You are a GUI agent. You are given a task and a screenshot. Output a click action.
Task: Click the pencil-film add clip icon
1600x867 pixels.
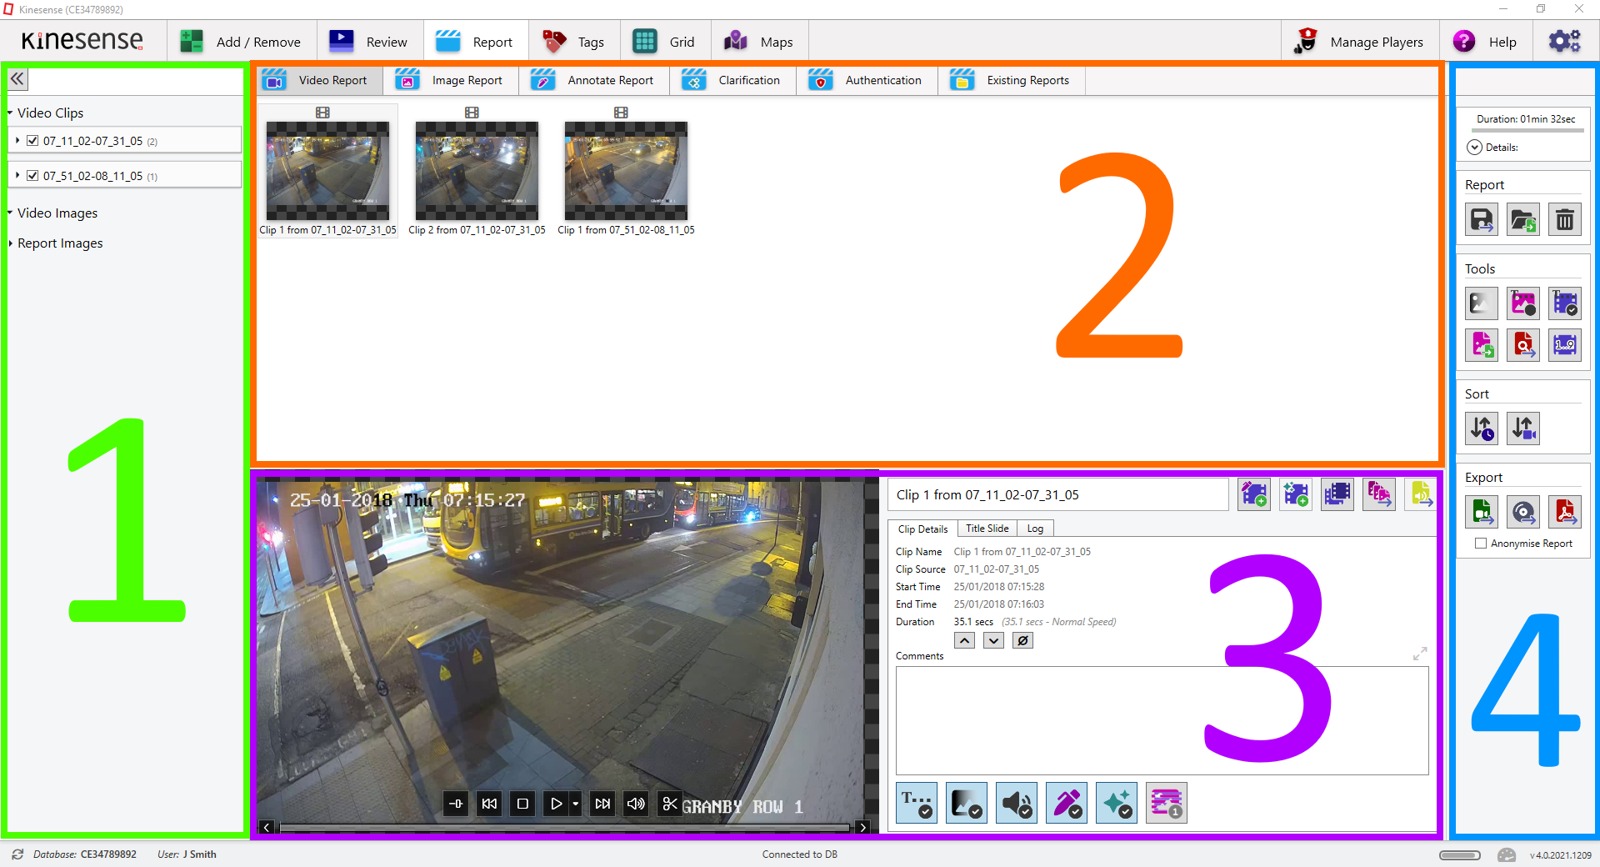click(1254, 494)
